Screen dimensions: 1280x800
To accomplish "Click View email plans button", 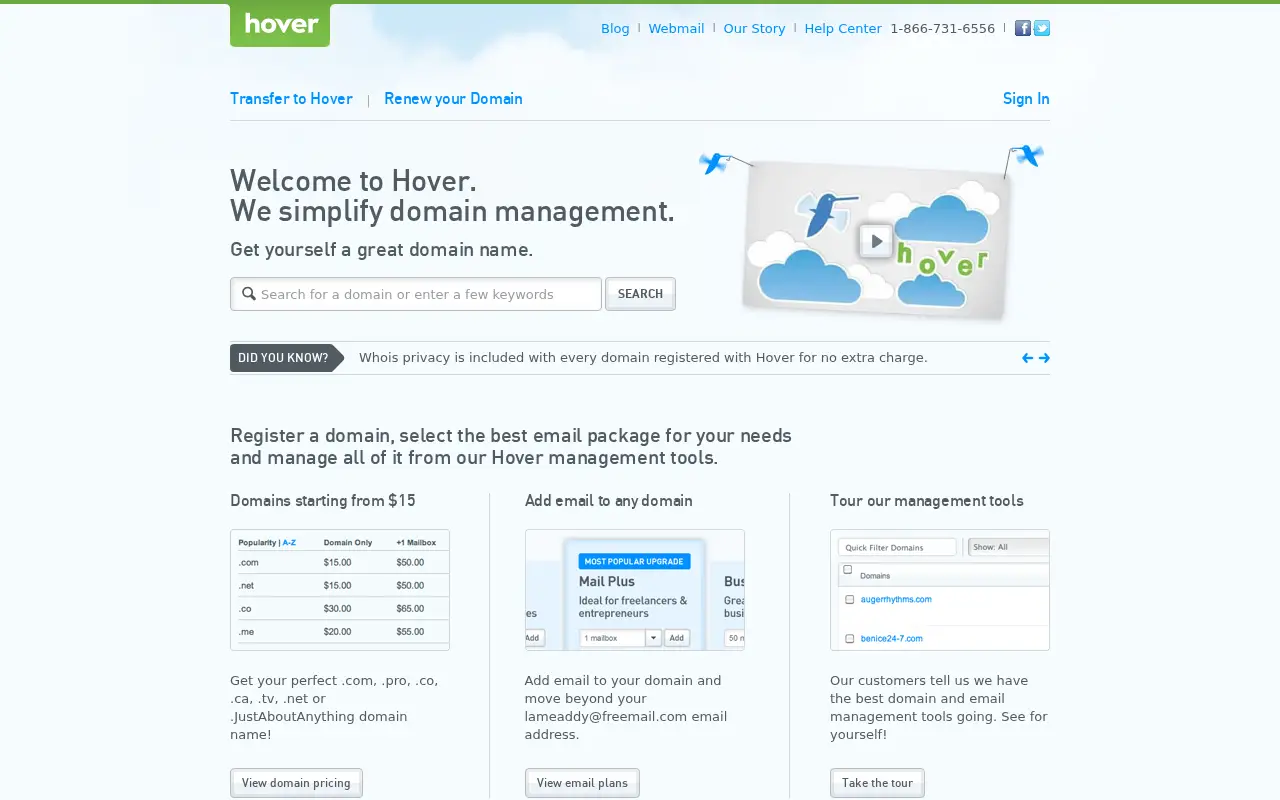I will (582, 783).
